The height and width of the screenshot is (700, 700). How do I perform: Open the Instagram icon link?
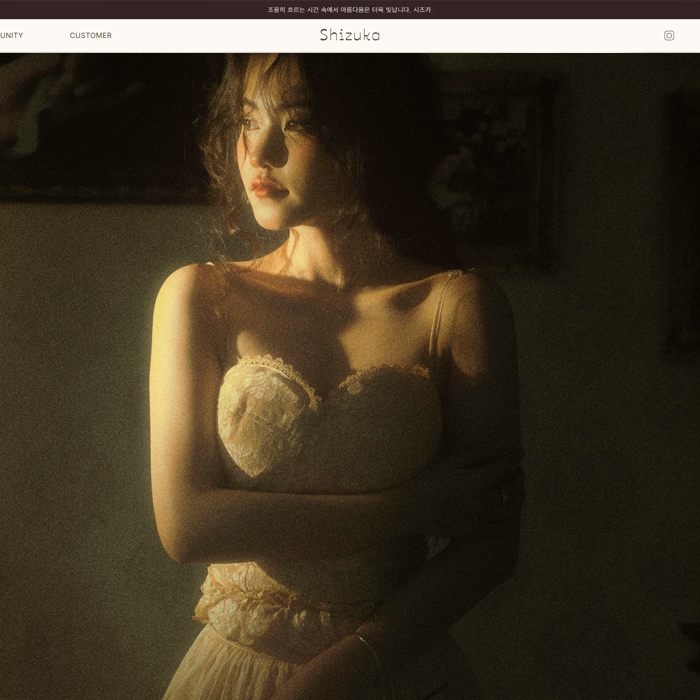(668, 35)
